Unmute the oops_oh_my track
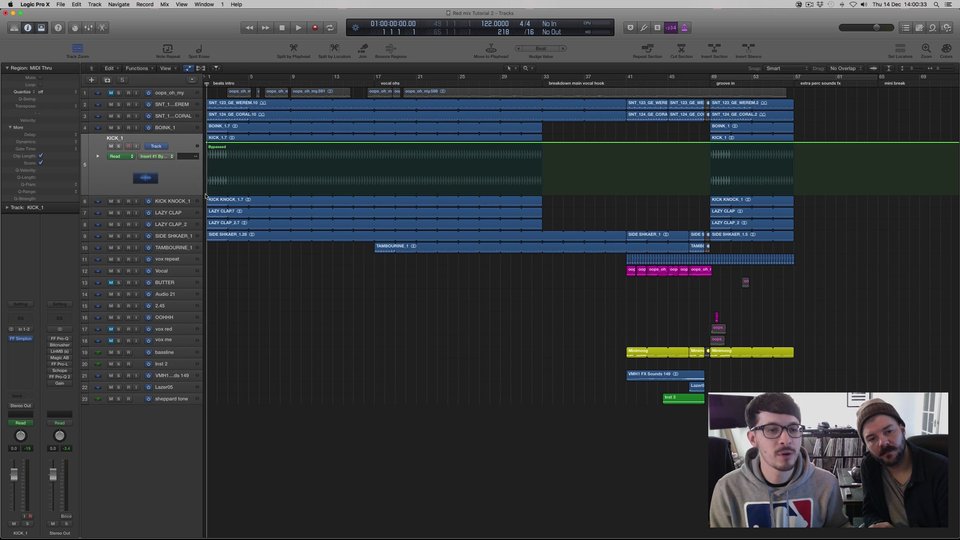 click(111, 93)
